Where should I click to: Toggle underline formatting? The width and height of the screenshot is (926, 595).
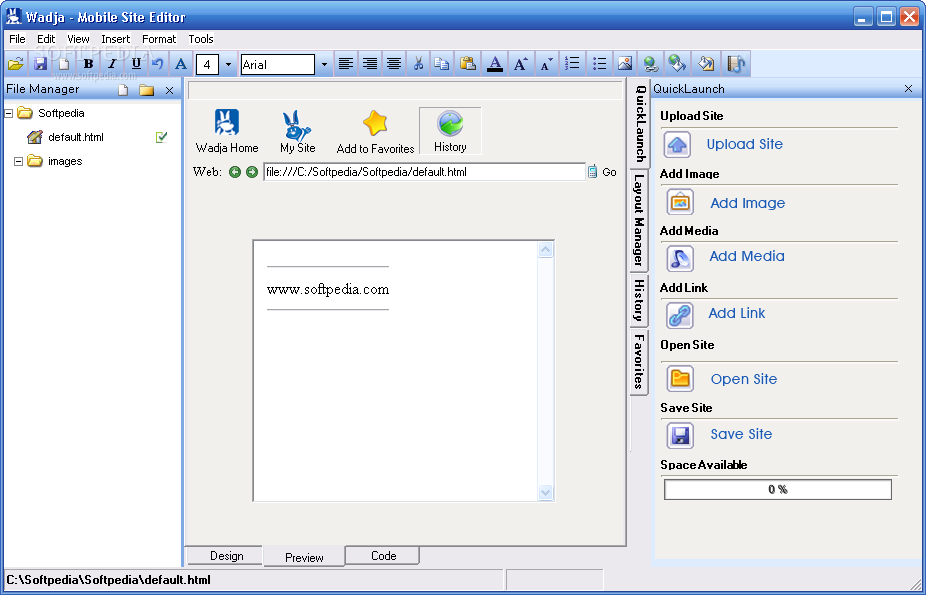[x=136, y=64]
